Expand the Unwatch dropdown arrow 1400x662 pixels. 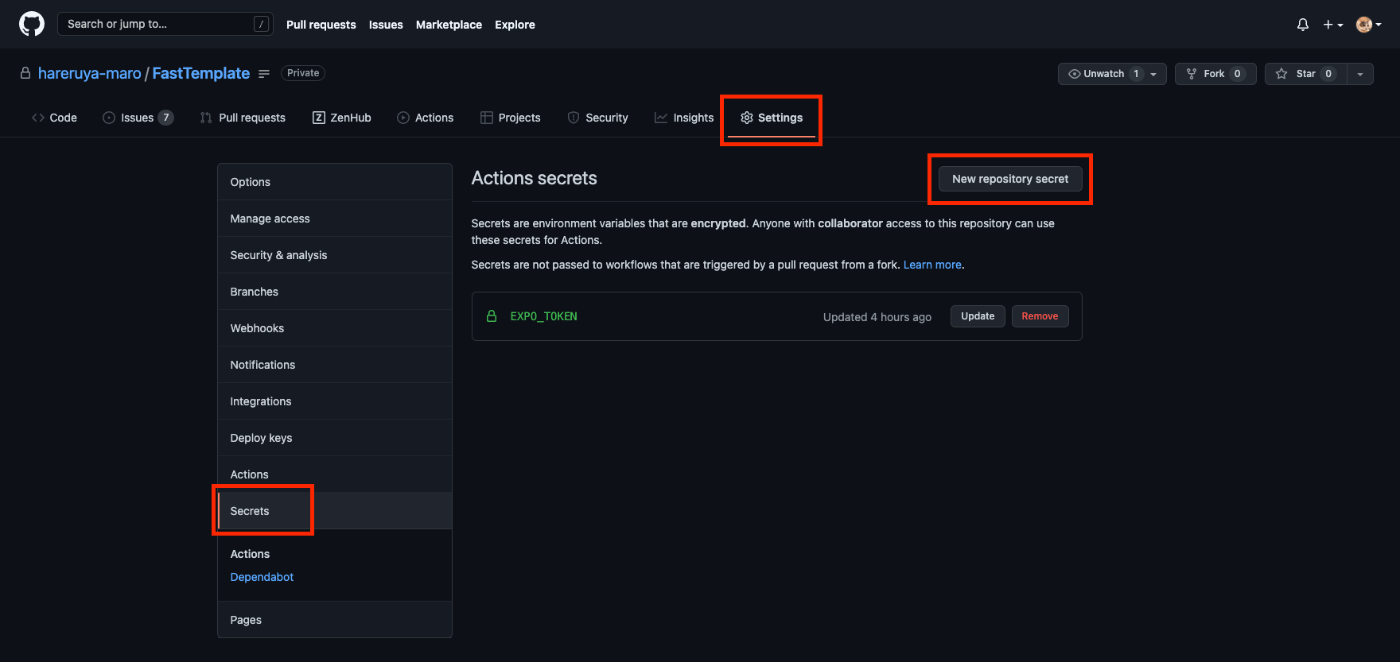click(x=1154, y=74)
